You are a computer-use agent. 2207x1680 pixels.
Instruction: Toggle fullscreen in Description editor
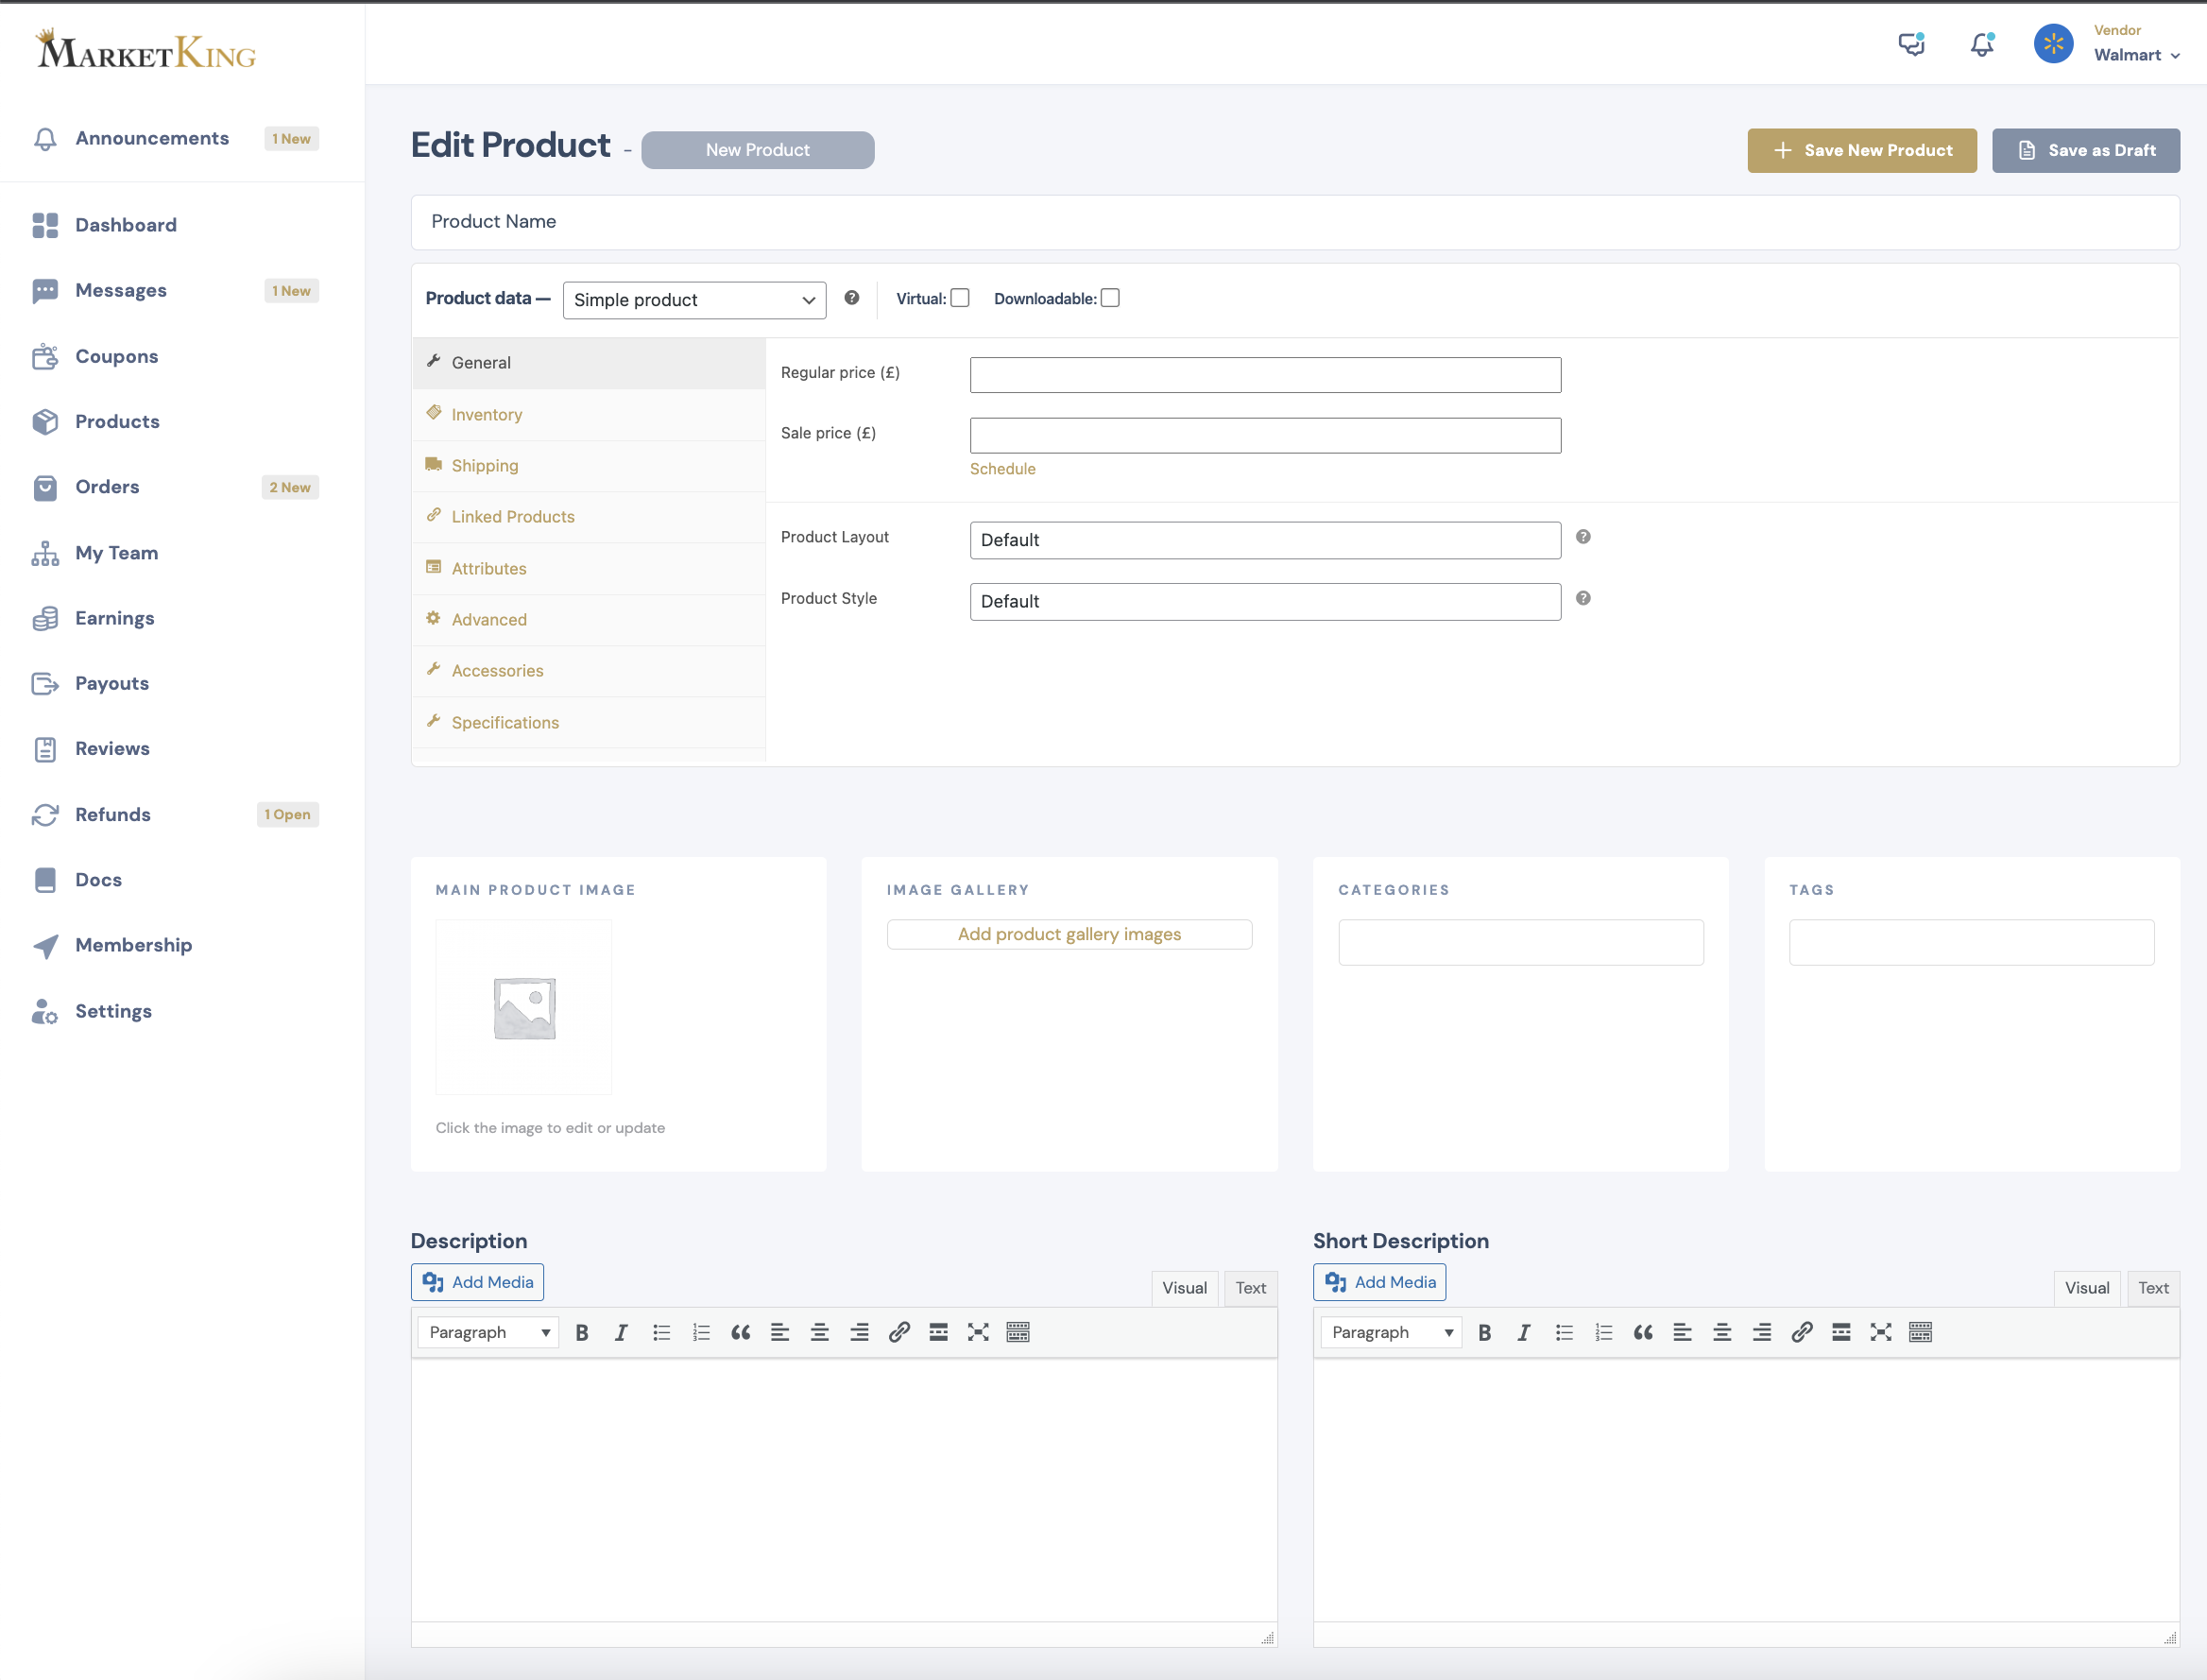tap(978, 1332)
